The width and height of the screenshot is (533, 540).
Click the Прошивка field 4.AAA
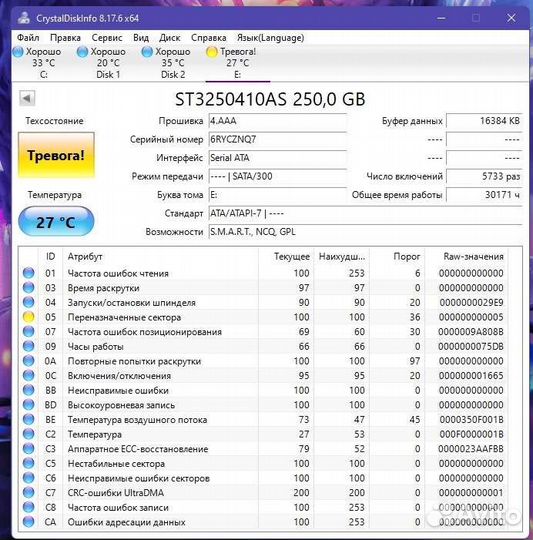click(278, 121)
